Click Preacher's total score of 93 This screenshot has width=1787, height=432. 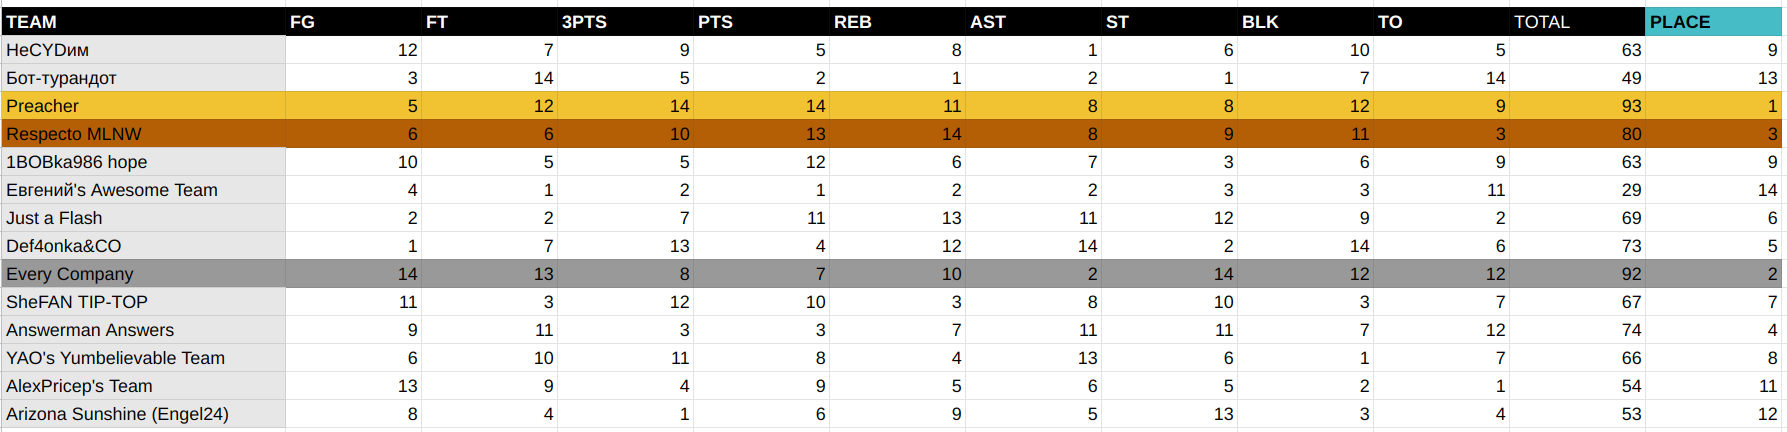(x=1577, y=106)
